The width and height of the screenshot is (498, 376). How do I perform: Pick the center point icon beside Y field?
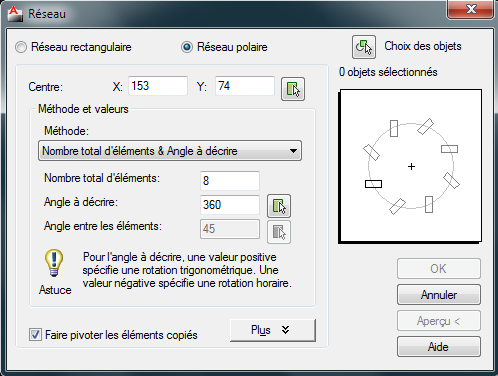293,89
